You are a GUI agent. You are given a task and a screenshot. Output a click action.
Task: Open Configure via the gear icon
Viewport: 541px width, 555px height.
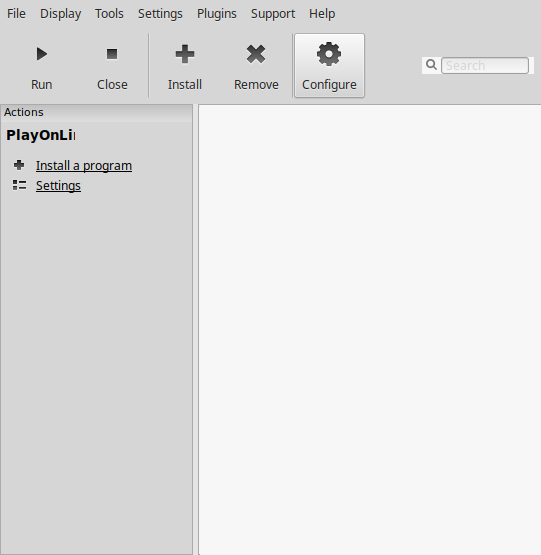(329, 54)
